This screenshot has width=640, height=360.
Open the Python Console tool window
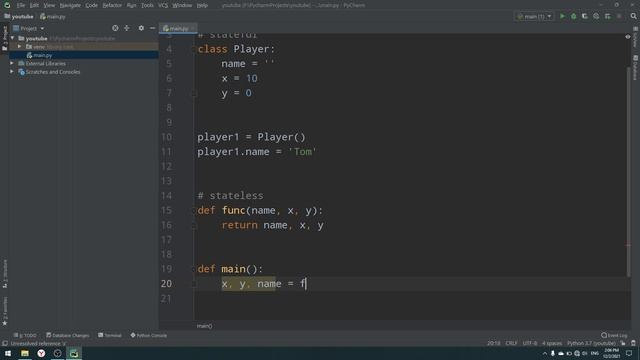(149, 336)
